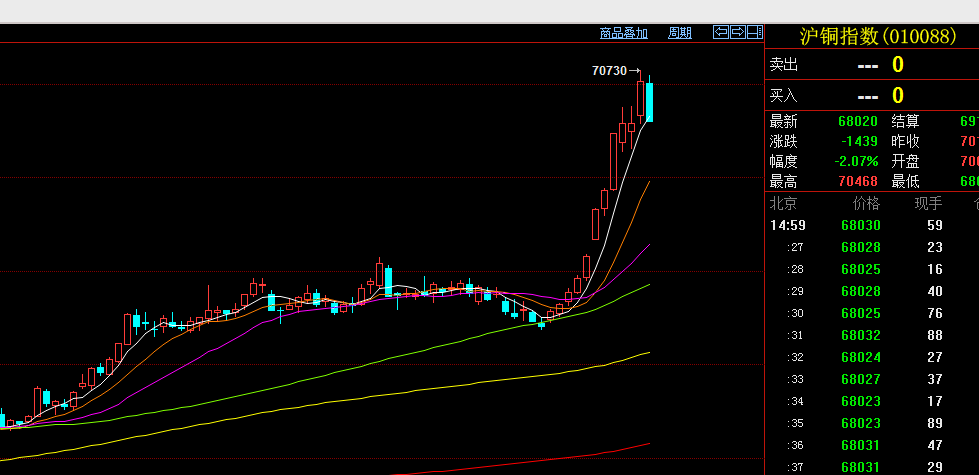Select the day high value 70468
The width and height of the screenshot is (979, 475).
pyautogui.click(x=857, y=182)
